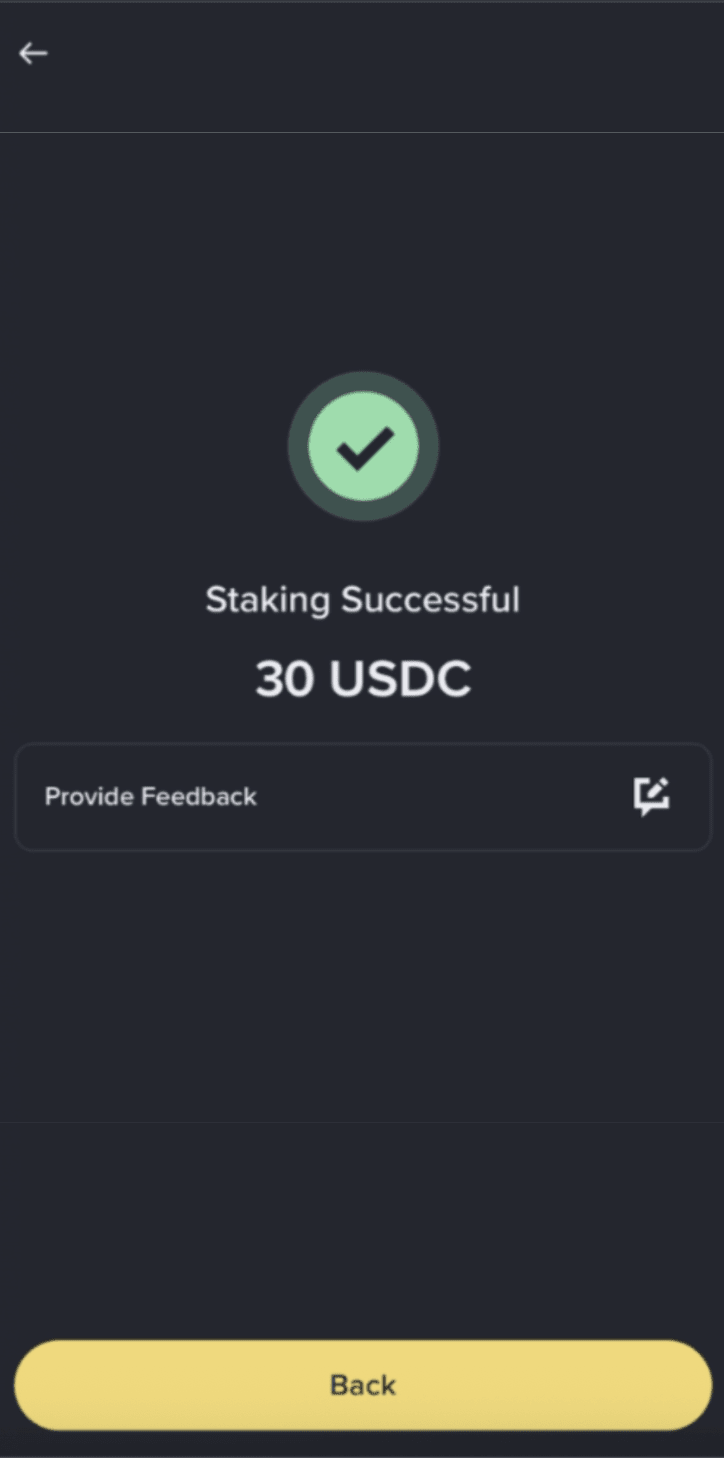Click the Provide Feedback label text
The height and width of the screenshot is (1458, 724).
[151, 797]
